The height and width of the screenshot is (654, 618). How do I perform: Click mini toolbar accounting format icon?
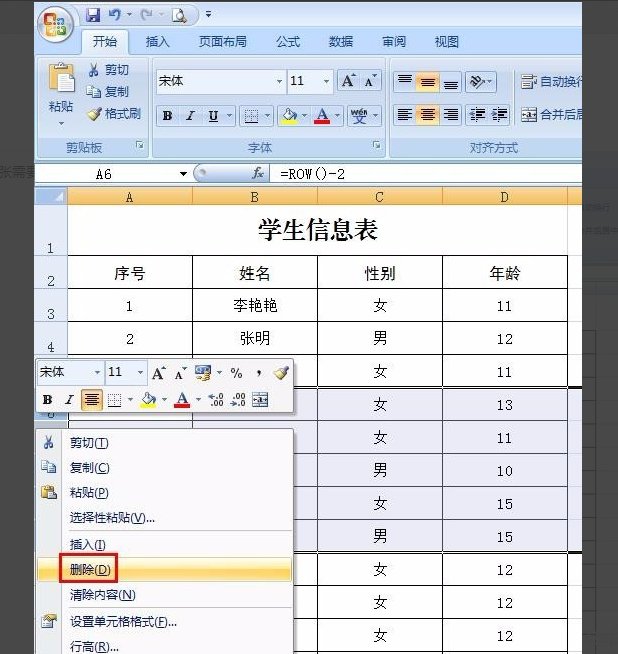[x=203, y=372]
